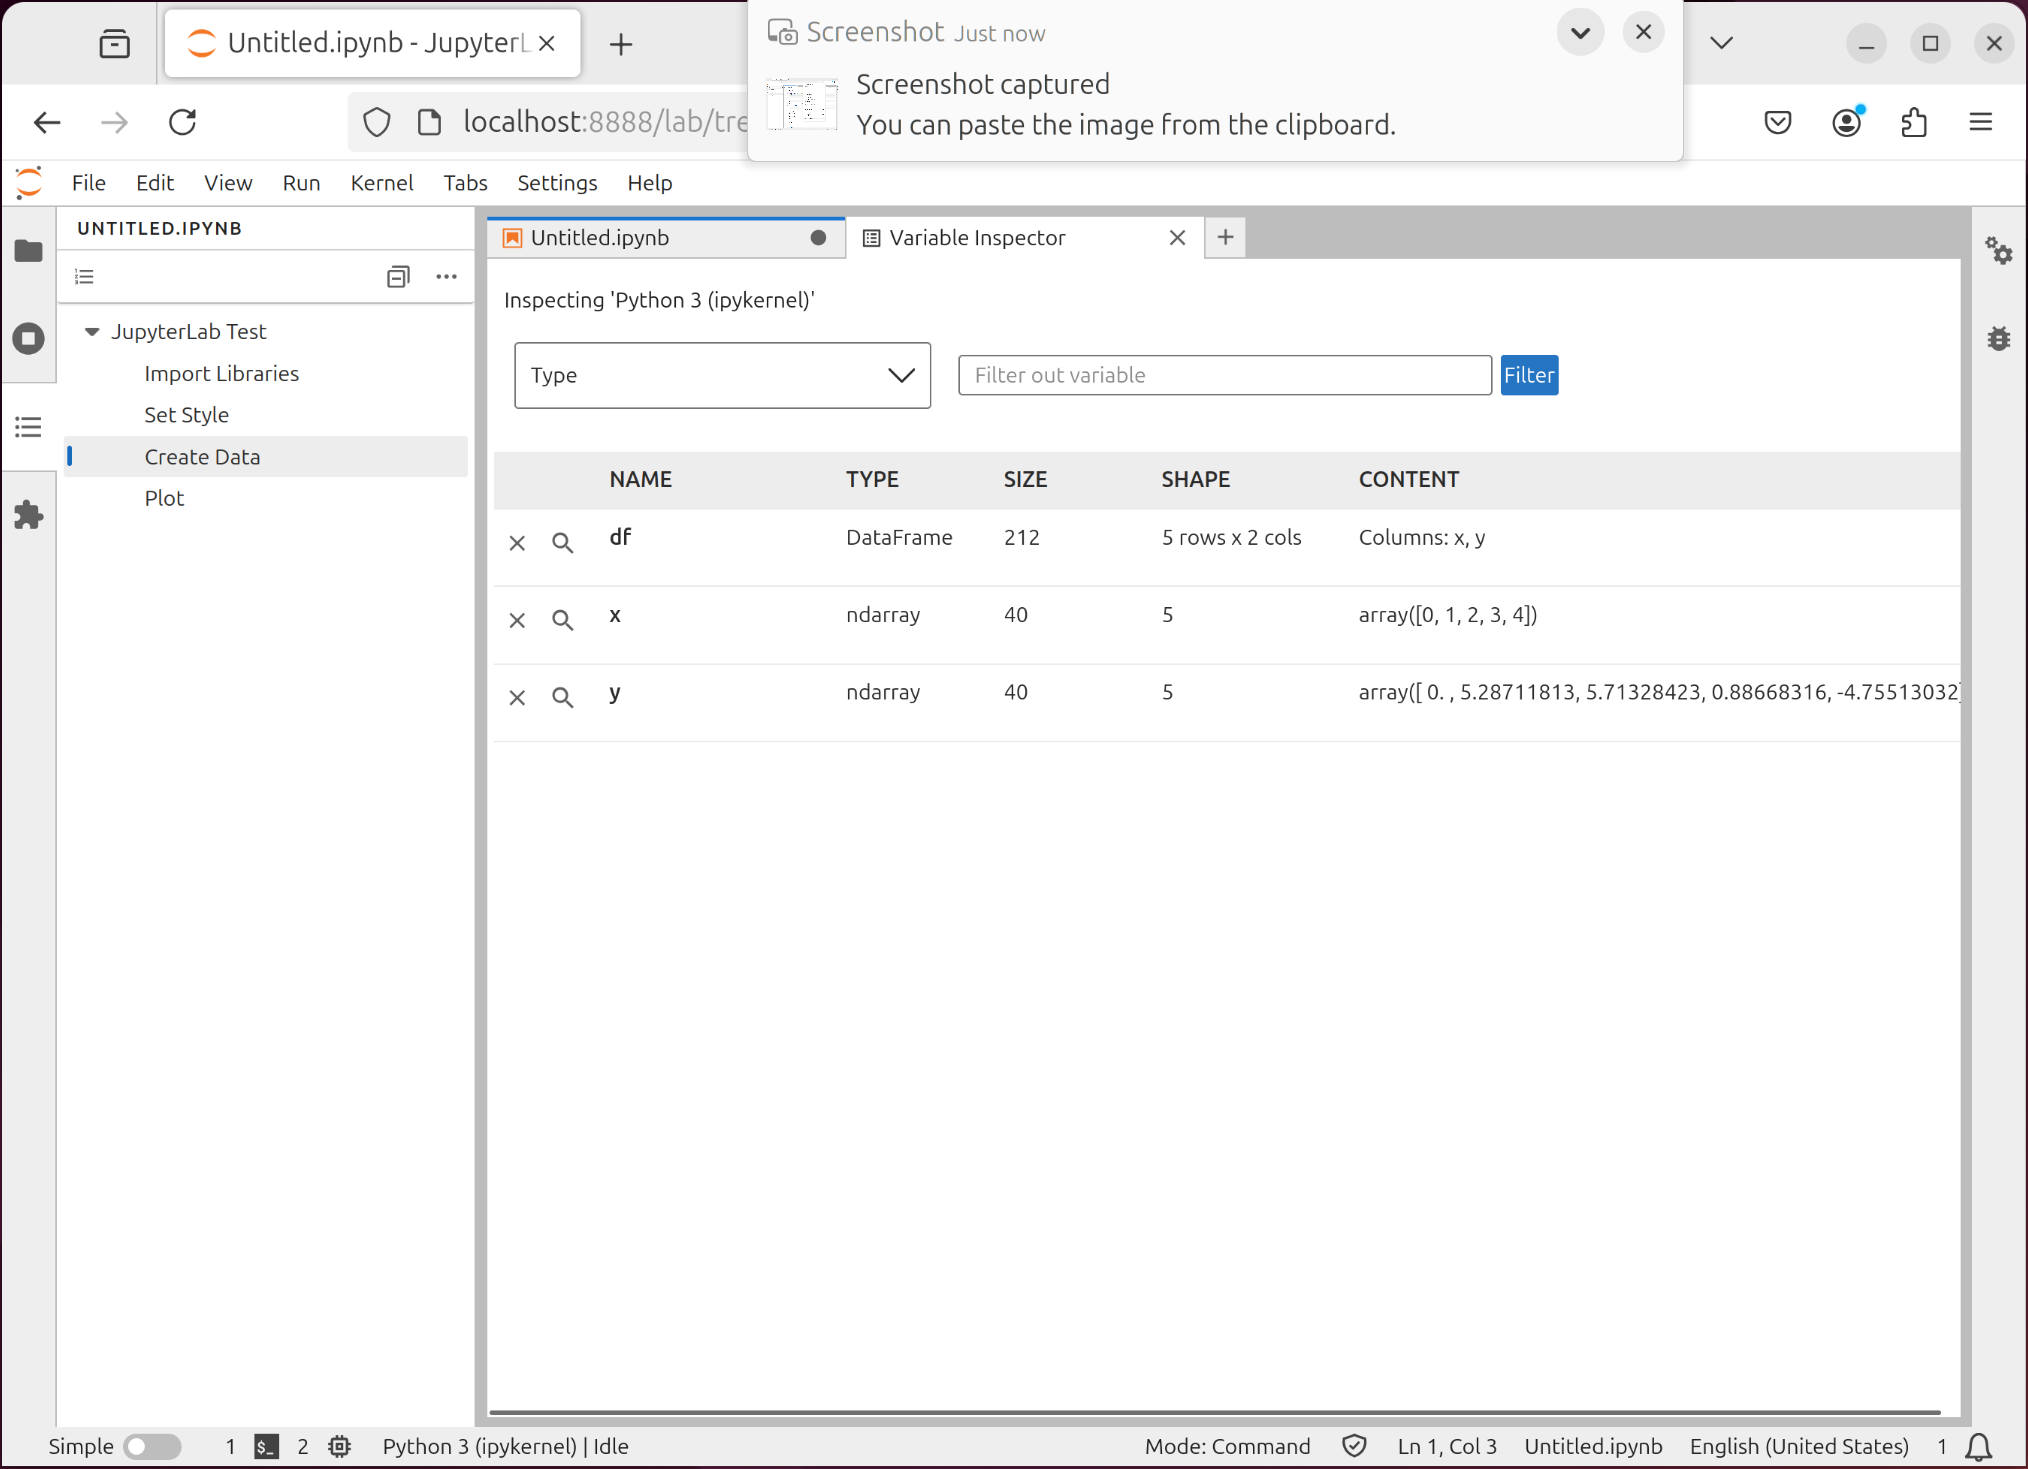Viewport: 2028px width, 1469px height.
Task: Close the Untitled.ipynb browser tab
Action: pos(546,44)
